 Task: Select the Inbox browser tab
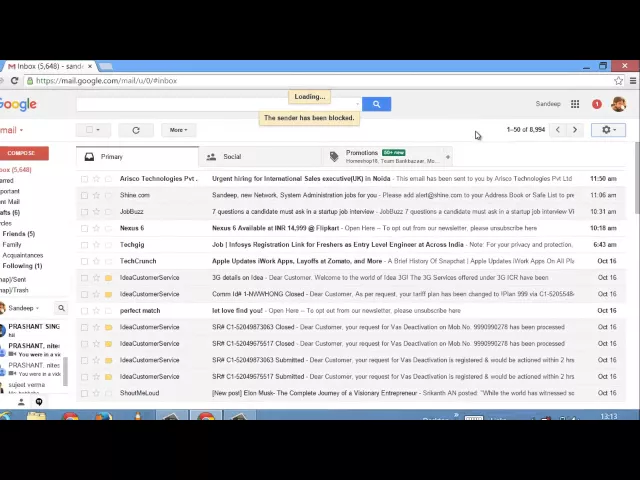[49, 66]
